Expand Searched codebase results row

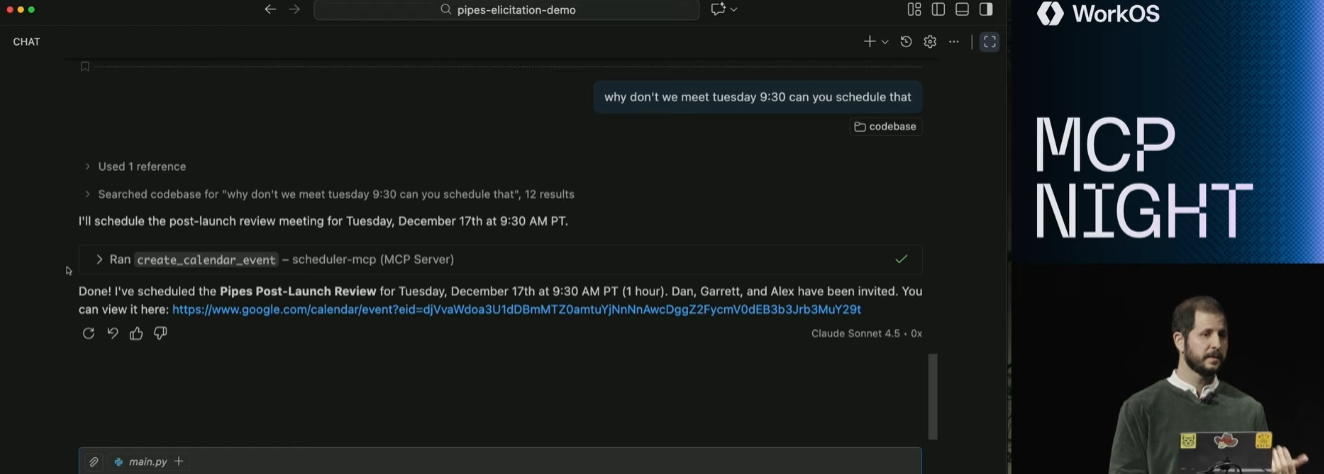pos(329,194)
